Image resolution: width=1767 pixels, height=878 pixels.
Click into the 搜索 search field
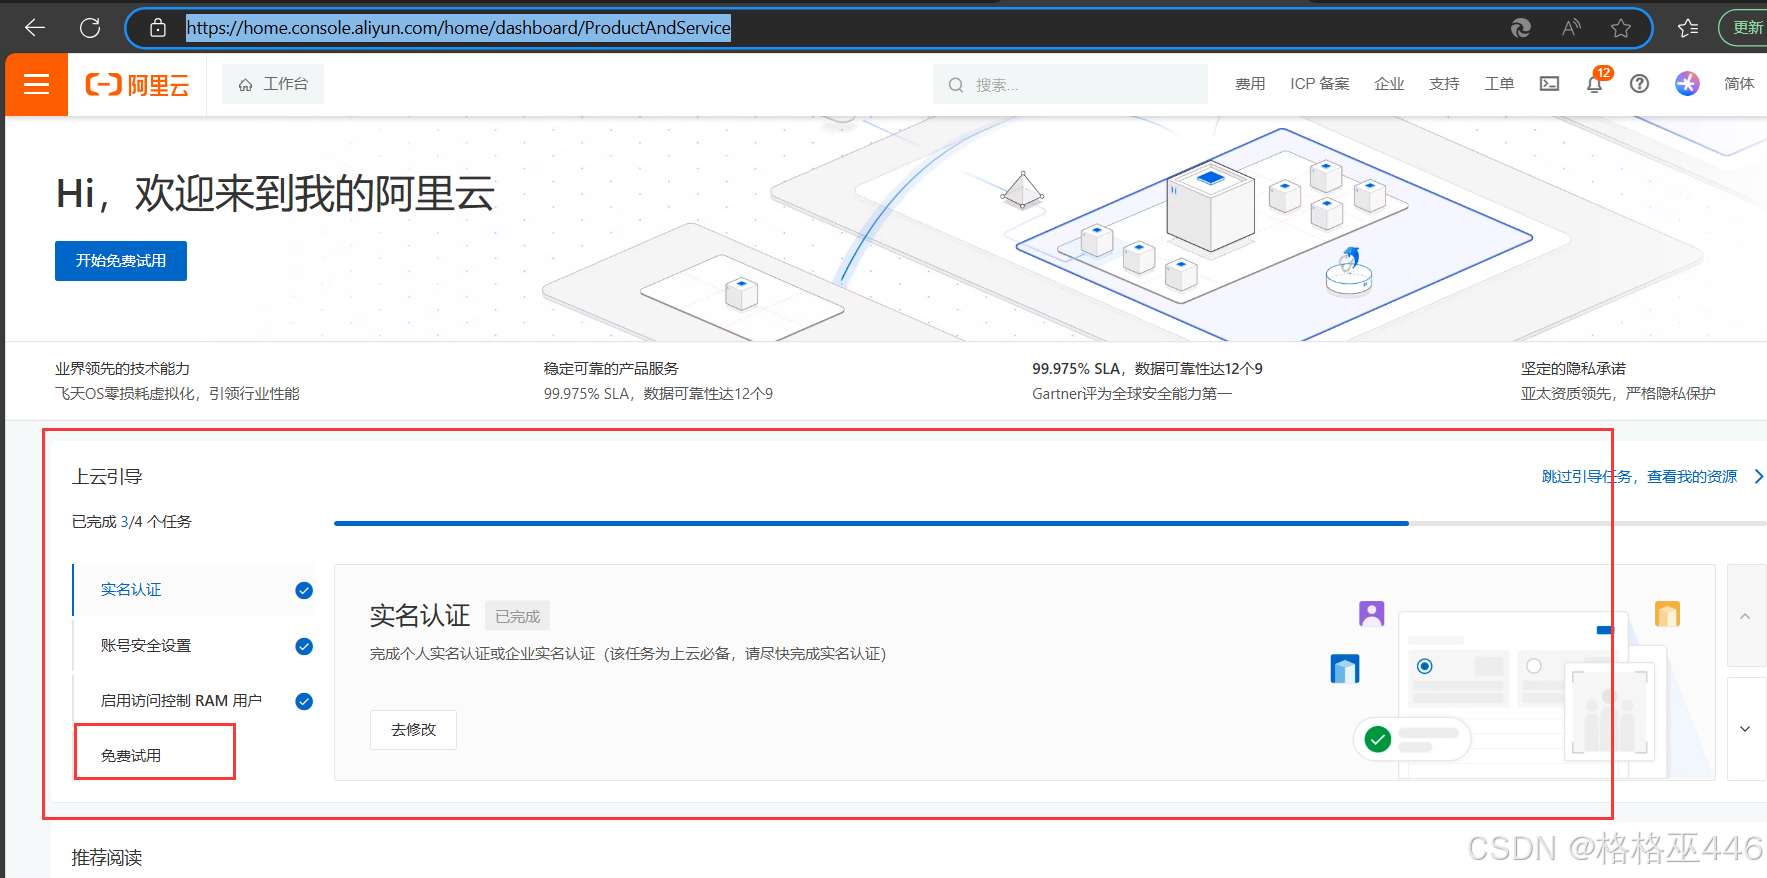[1070, 85]
